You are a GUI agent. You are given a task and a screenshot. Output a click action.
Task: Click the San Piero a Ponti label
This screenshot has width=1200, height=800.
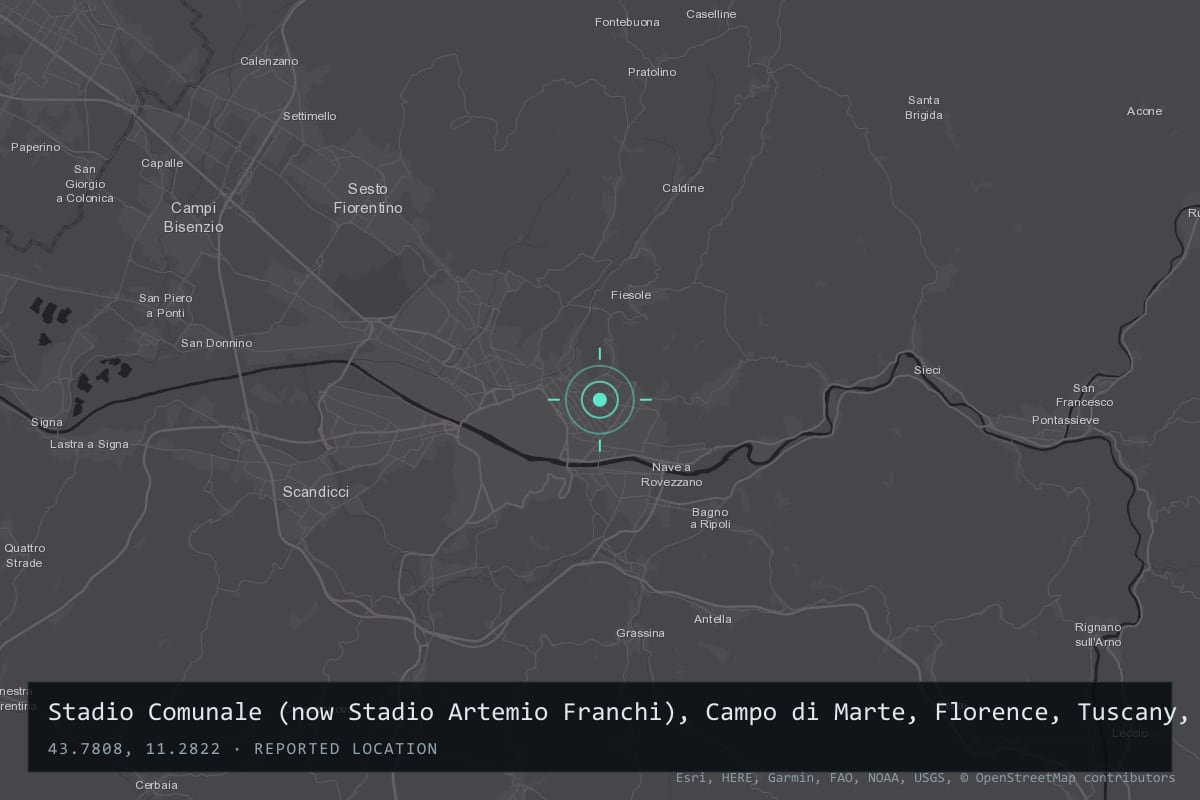[165, 305]
